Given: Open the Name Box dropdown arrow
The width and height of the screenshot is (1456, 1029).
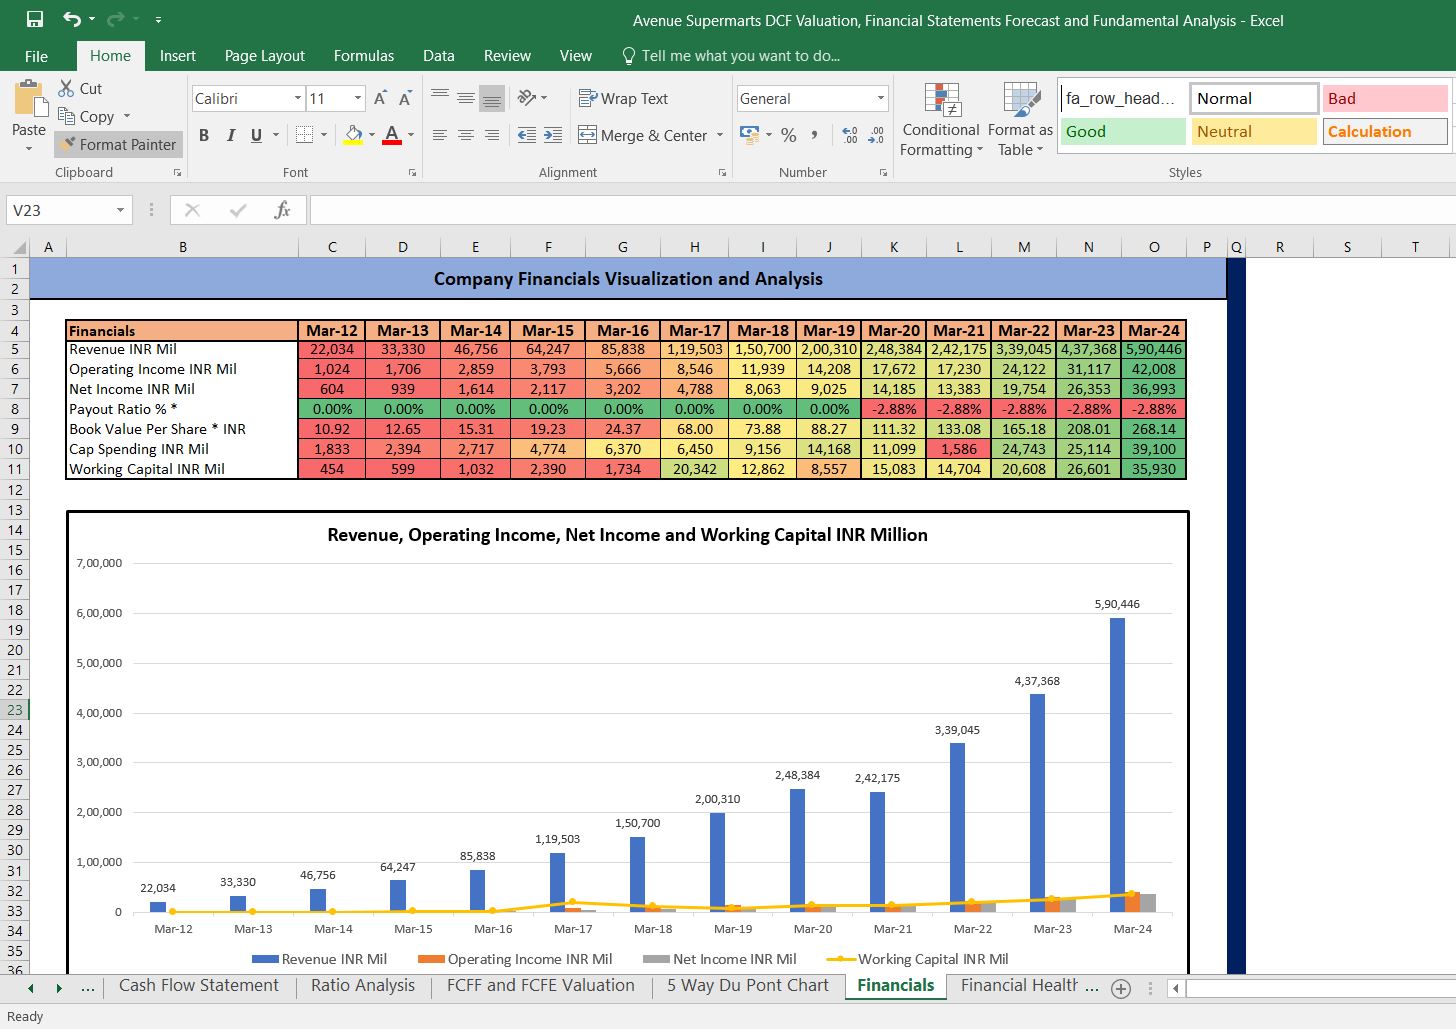Looking at the screenshot, I should click(x=120, y=210).
